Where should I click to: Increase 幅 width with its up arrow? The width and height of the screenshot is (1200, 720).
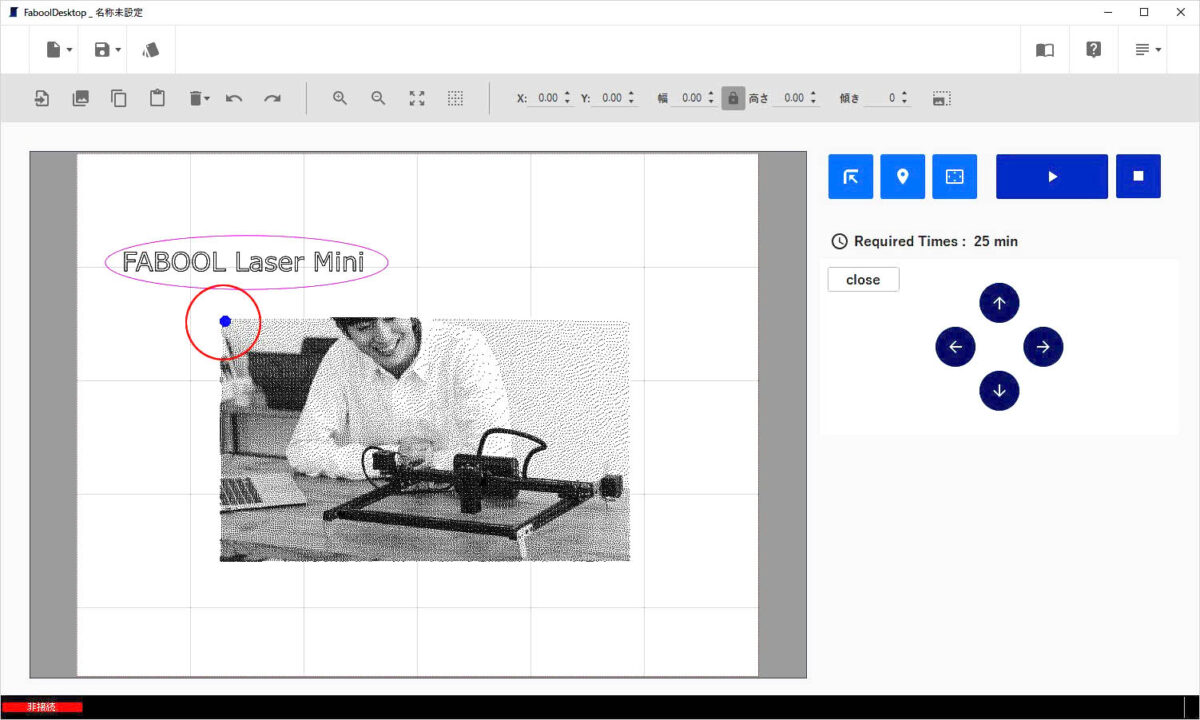711,94
